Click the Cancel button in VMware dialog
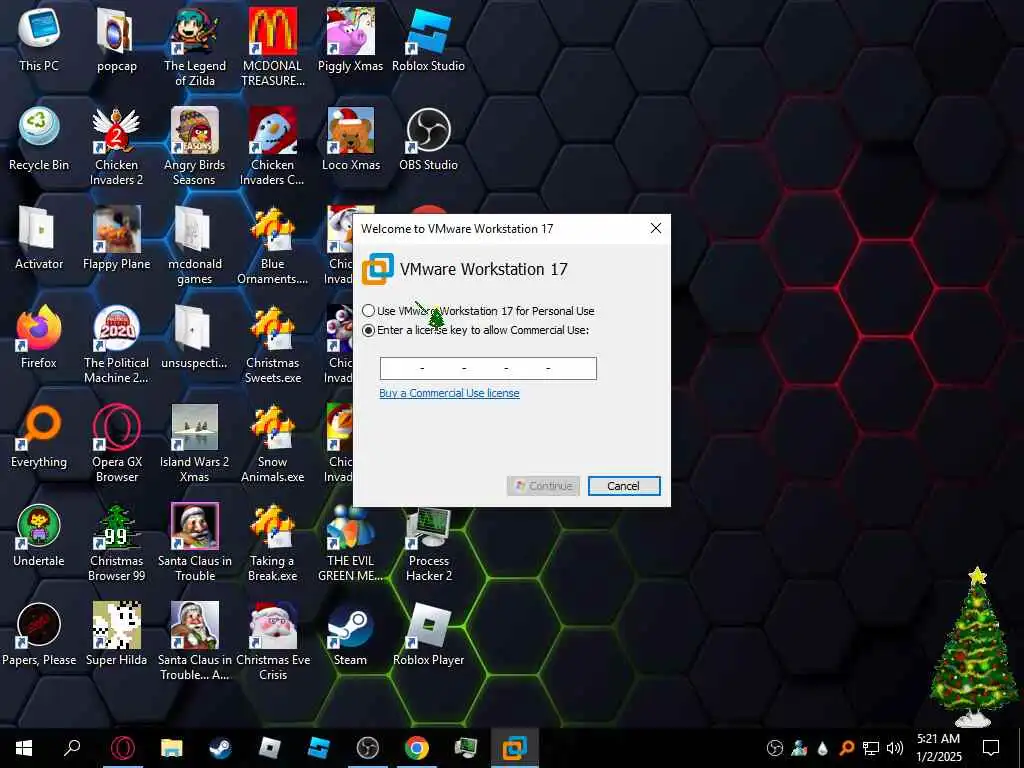 624,486
